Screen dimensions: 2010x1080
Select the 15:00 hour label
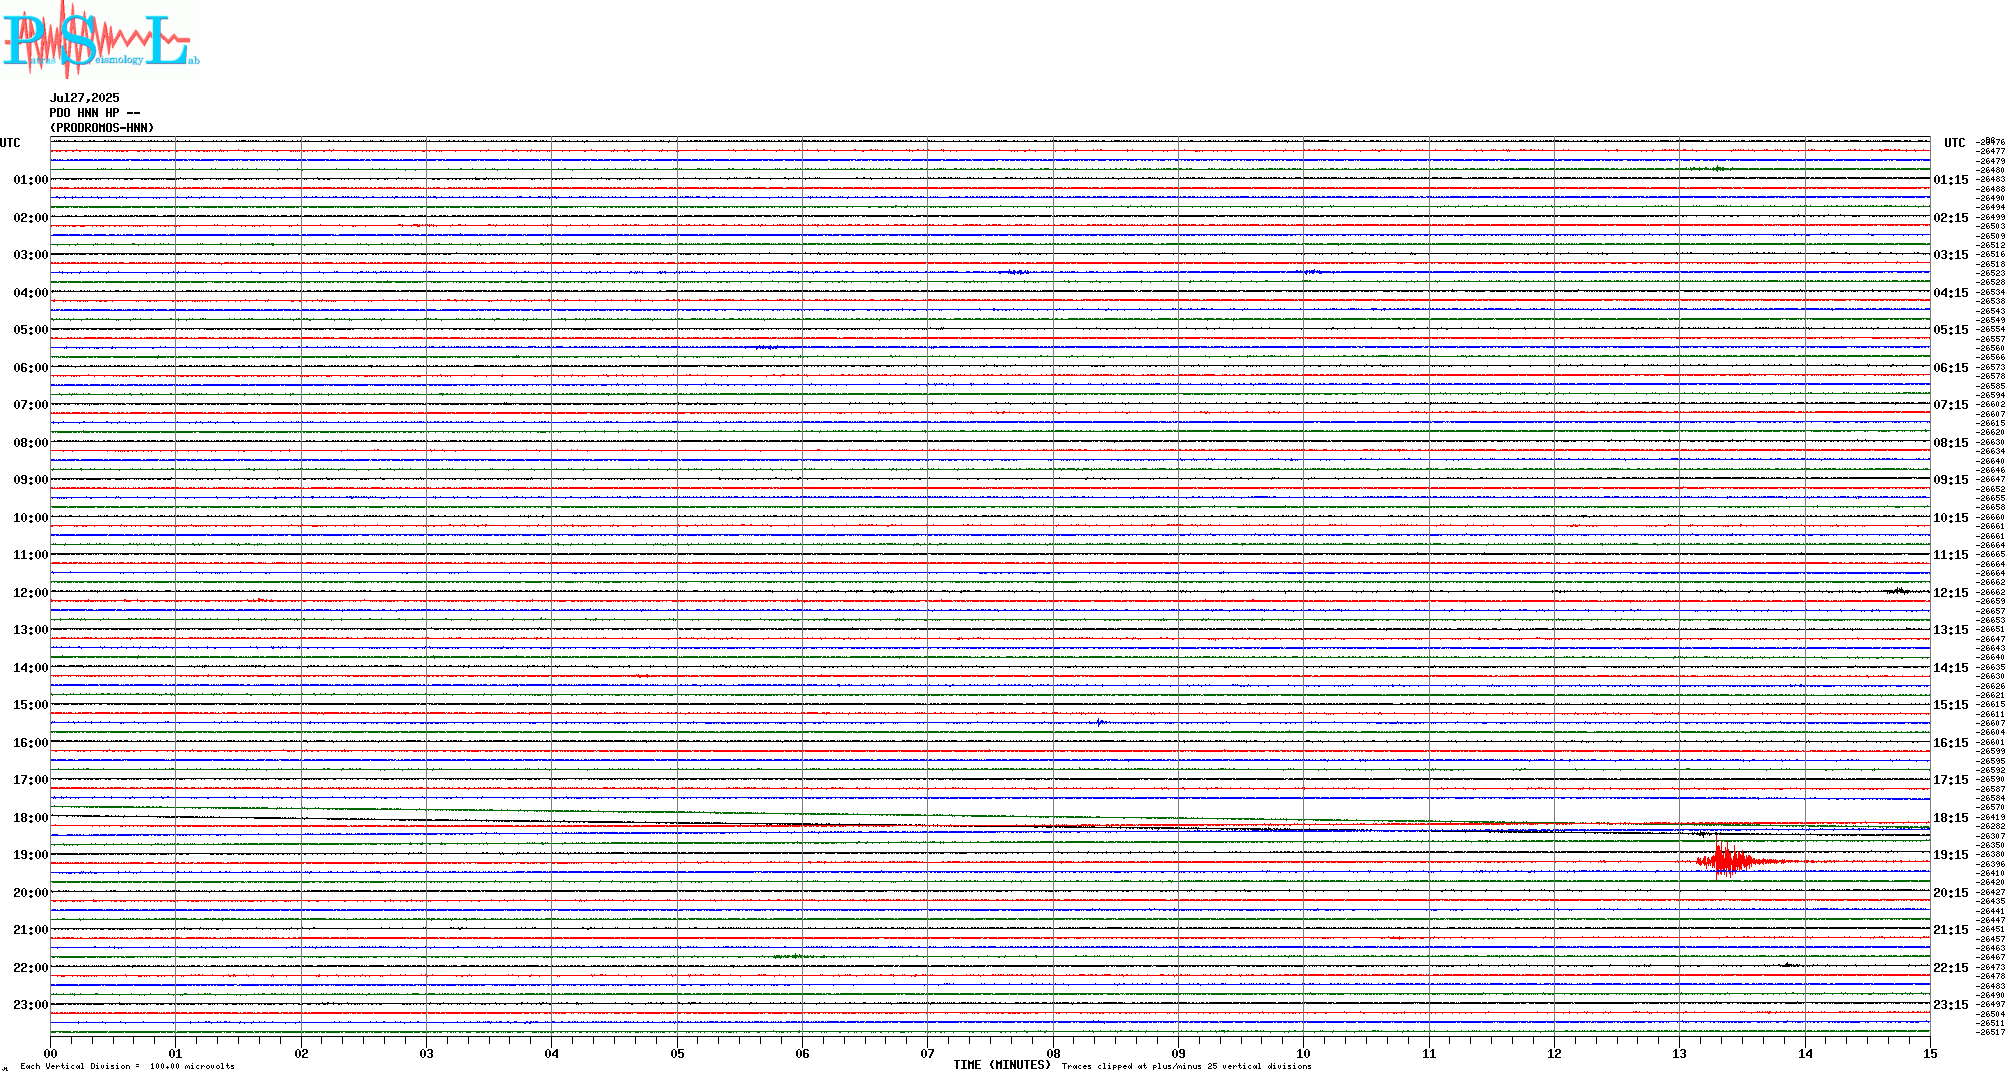tap(31, 705)
